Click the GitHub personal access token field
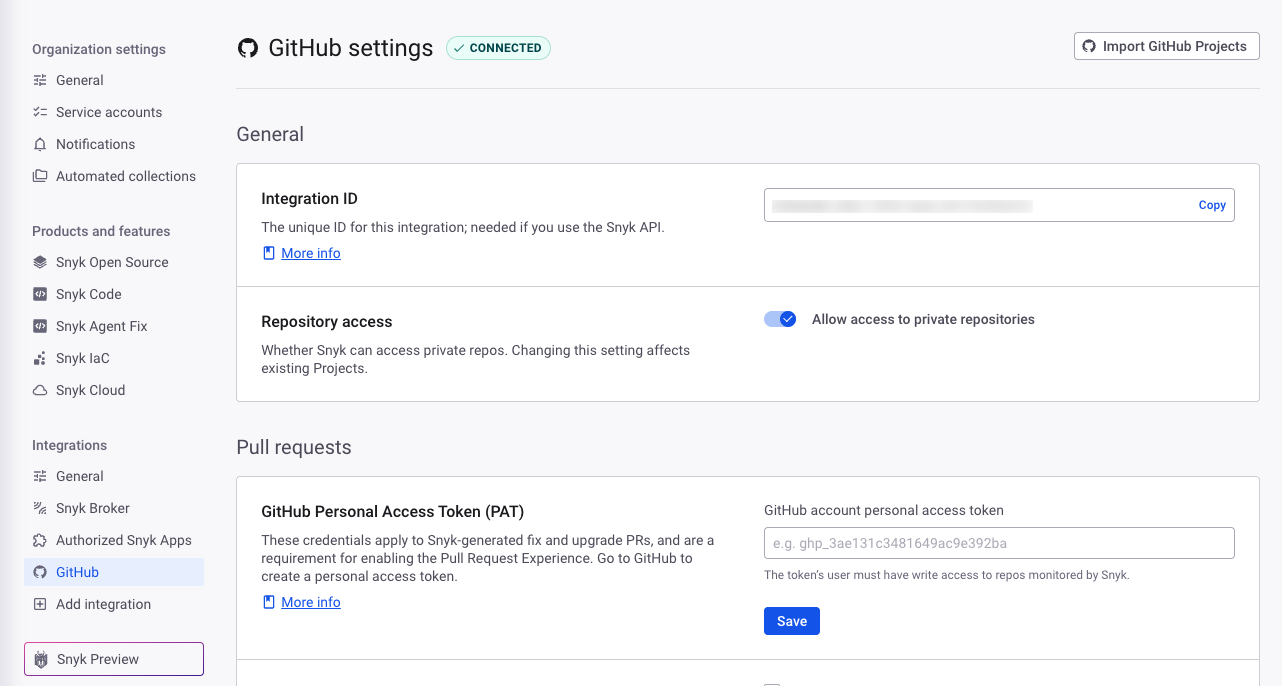The width and height of the screenshot is (1282, 686). [998, 543]
